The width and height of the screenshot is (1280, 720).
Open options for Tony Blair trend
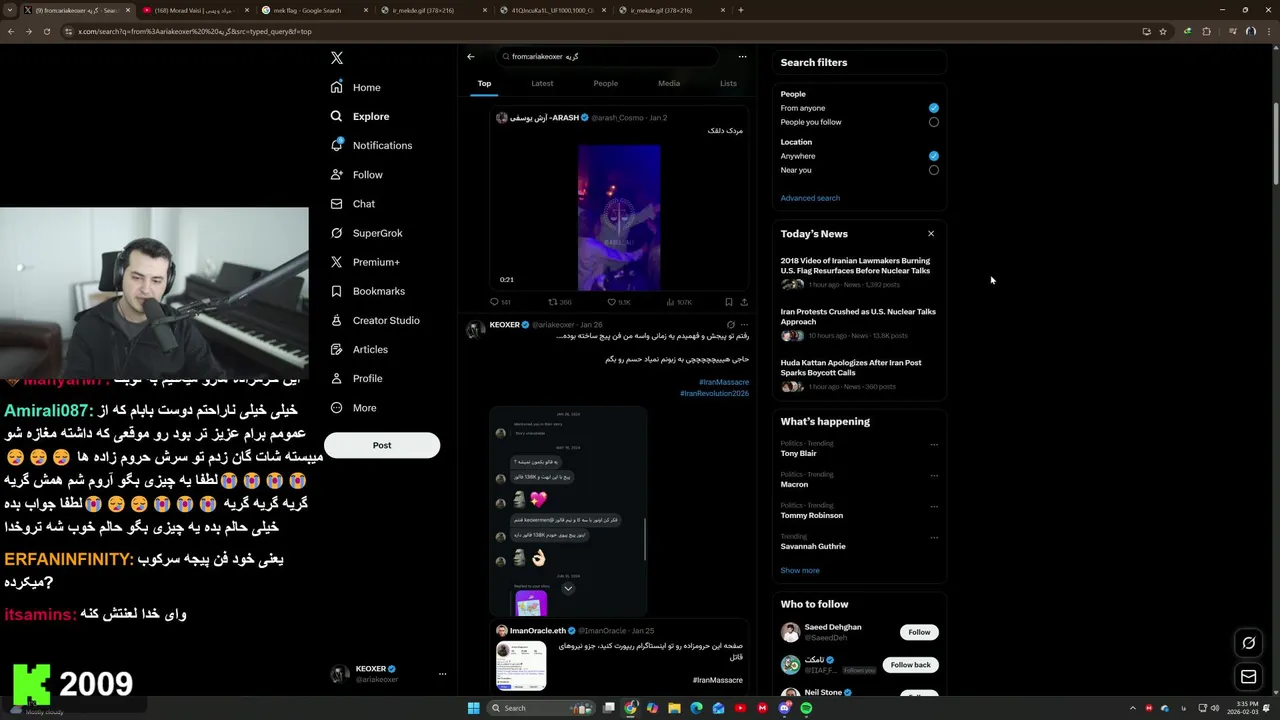coord(934,445)
